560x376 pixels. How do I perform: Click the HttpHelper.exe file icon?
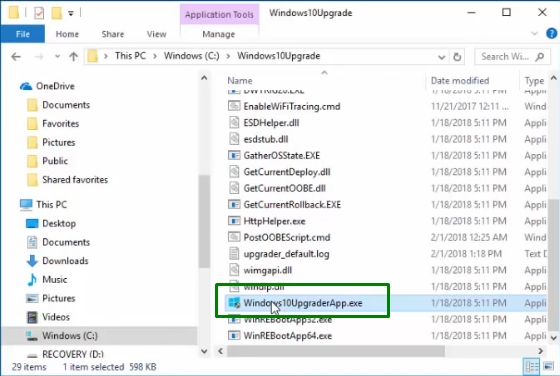(234, 221)
